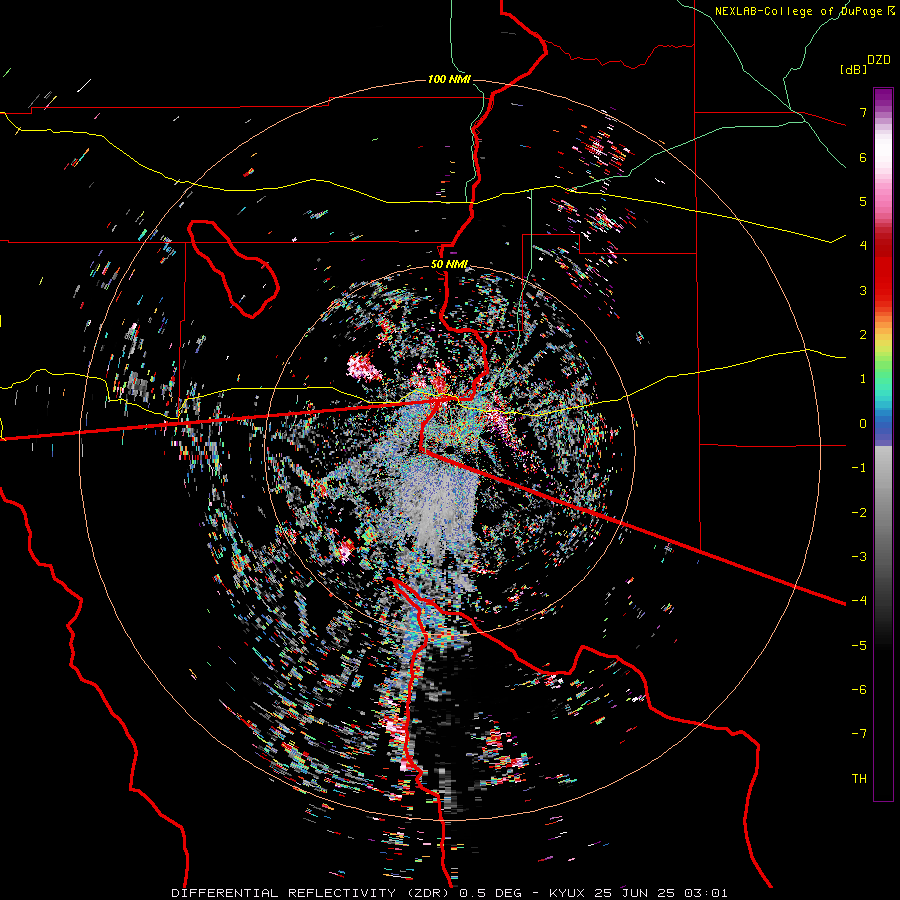Click the legend value 2
900x900 pixels.
(x=863, y=335)
